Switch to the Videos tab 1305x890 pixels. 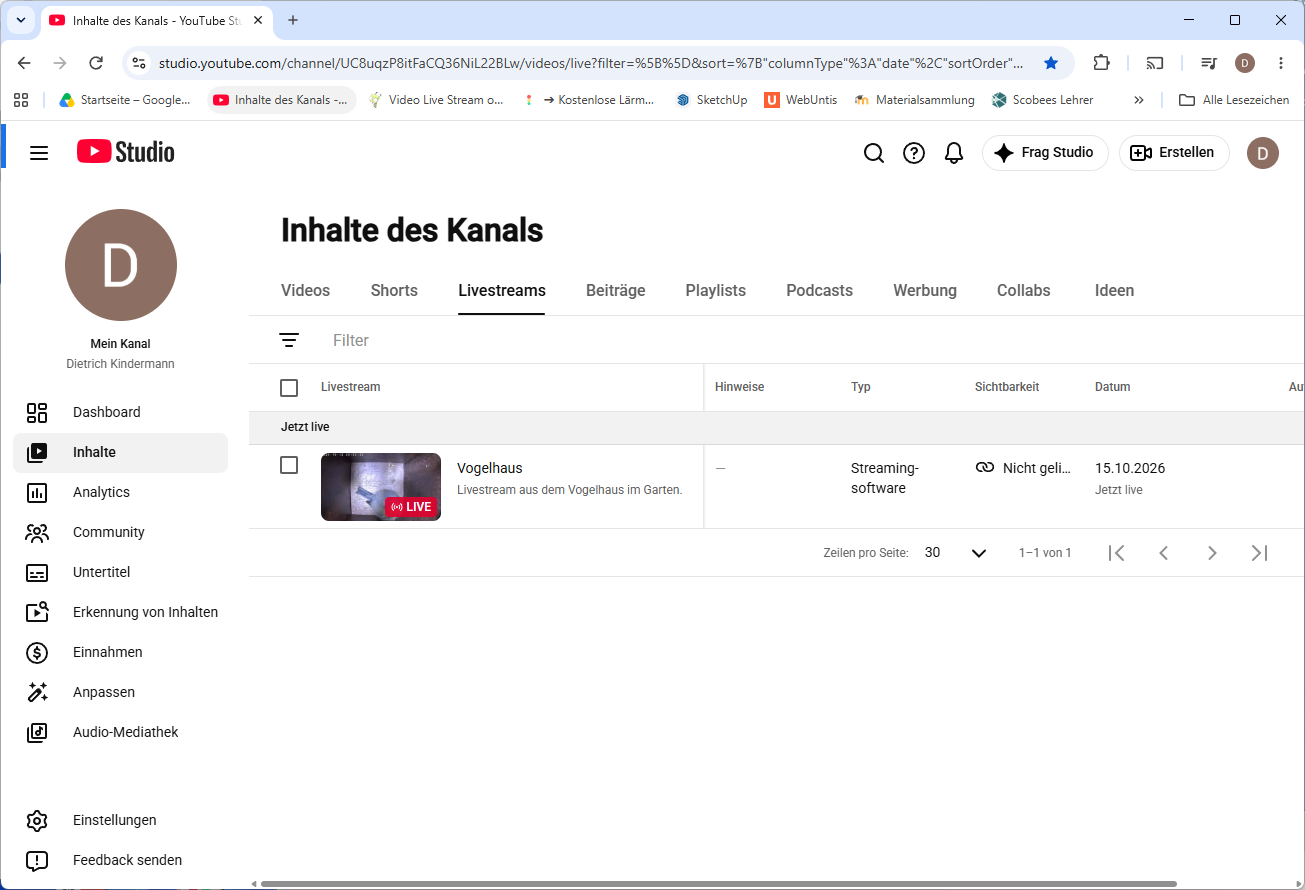(x=305, y=291)
